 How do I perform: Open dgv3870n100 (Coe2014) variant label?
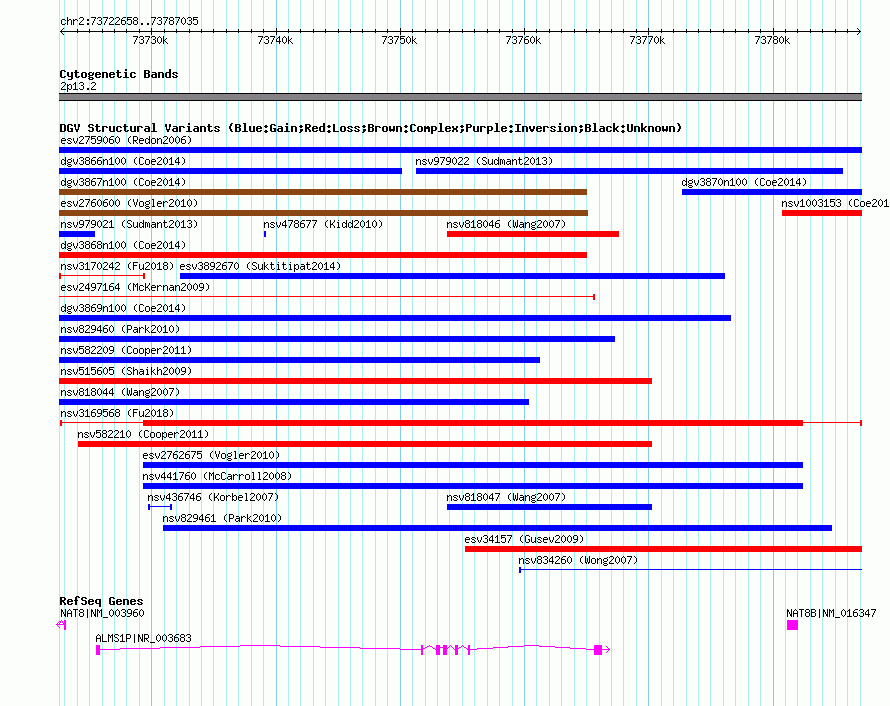point(744,182)
